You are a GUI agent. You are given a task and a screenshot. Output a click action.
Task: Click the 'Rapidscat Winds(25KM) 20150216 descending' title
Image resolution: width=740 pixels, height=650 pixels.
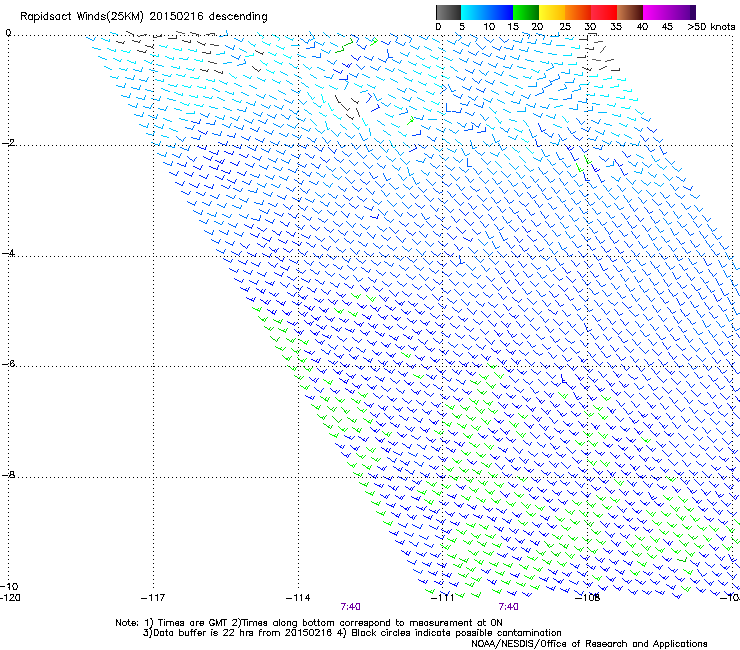click(143, 17)
